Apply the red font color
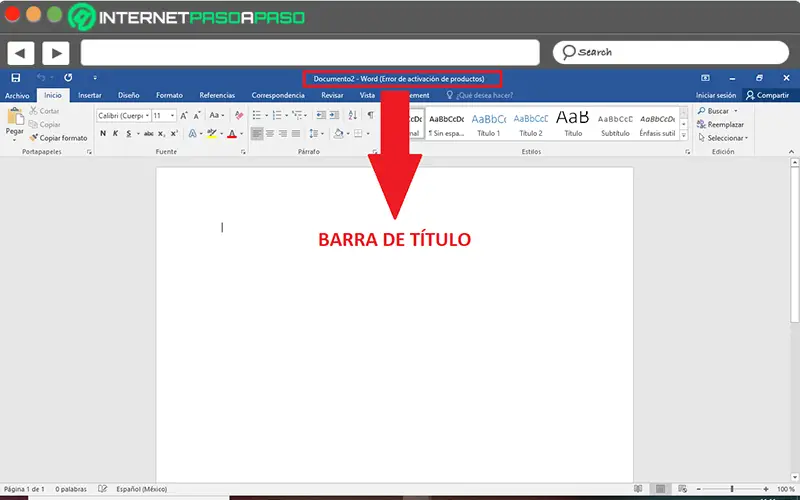 pyautogui.click(x=232, y=134)
